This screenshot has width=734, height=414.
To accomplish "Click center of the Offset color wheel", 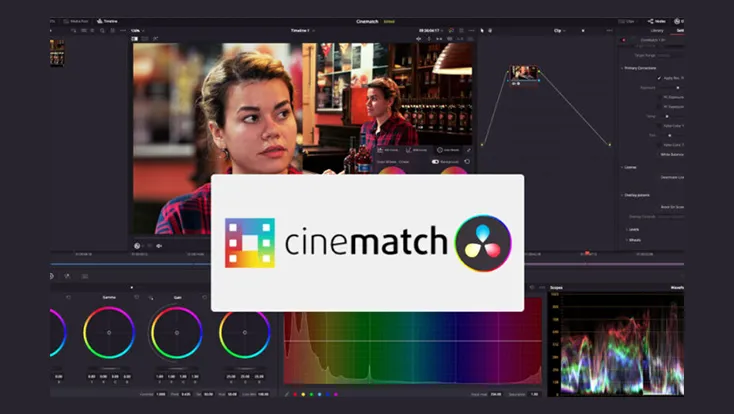I will coord(245,333).
